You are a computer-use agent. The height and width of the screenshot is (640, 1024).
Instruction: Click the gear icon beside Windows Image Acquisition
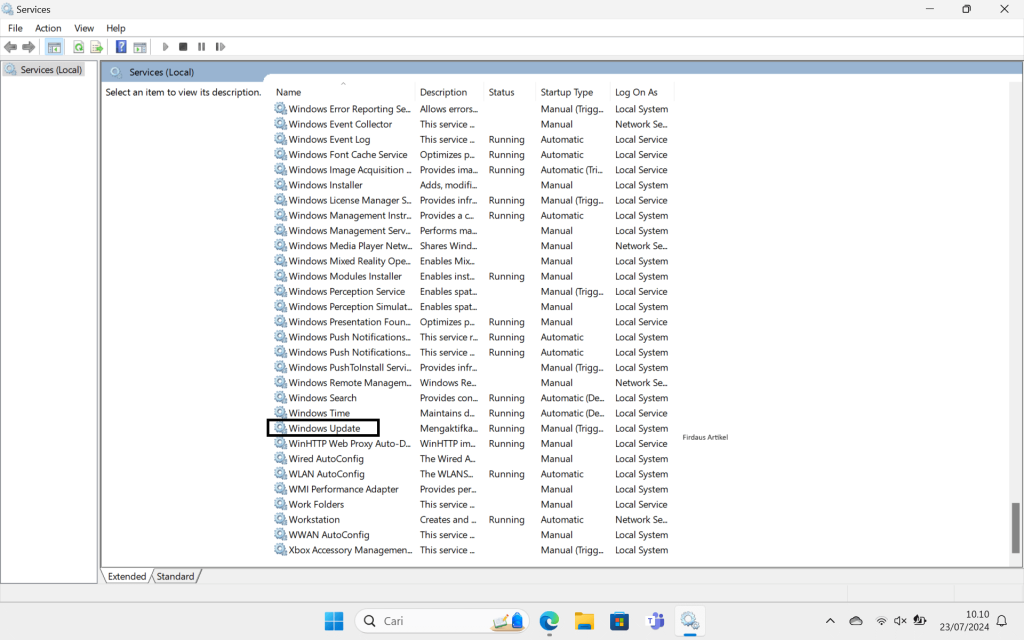pyautogui.click(x=280, y=169)
